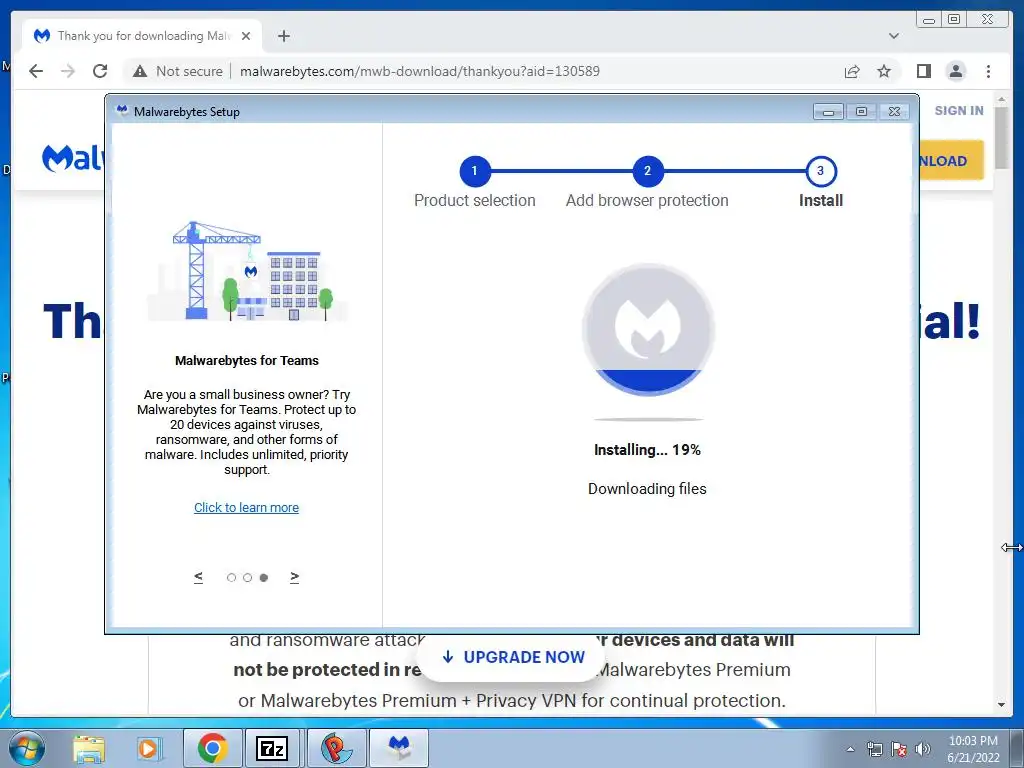The height and width of the screenshot is (768, 1024).
Task: Click the yellow download button on webpage
Action: pos(951,161)
